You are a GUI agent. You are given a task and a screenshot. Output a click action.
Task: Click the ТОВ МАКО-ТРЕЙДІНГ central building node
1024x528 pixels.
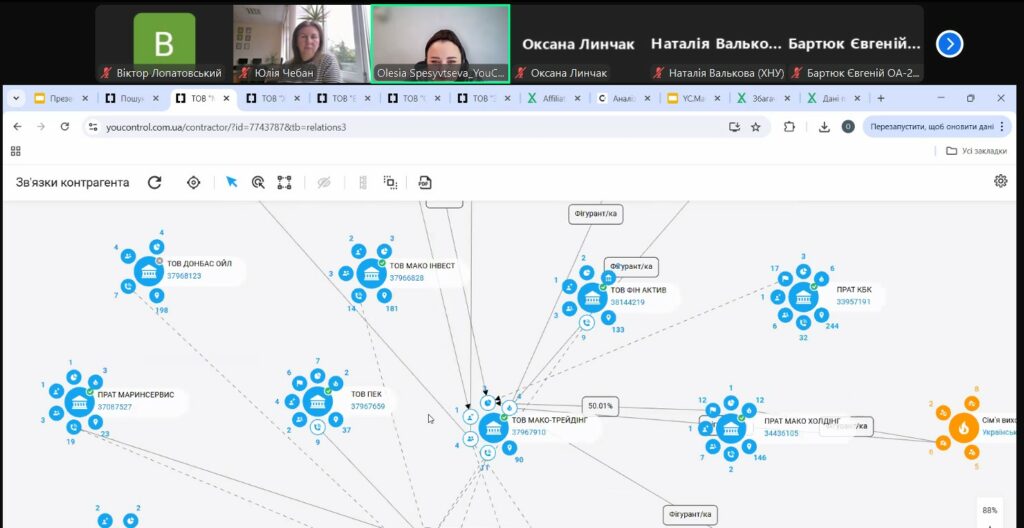click(494, 428)
